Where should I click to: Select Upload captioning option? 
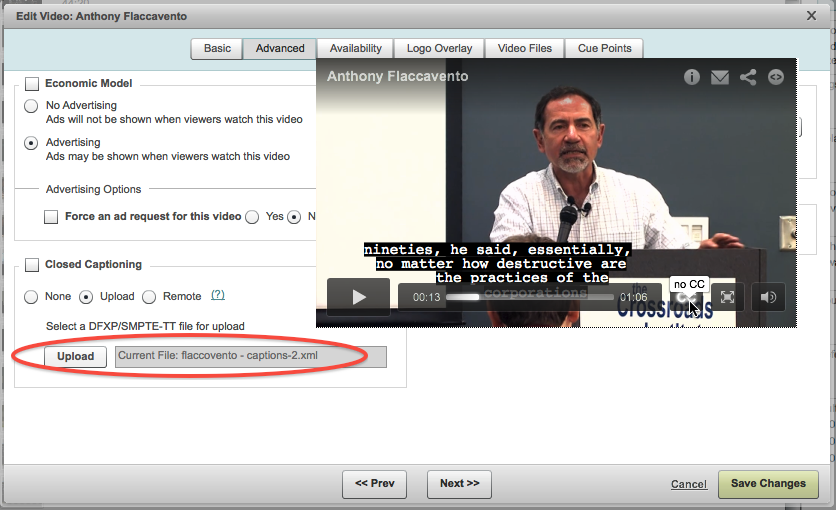point(86,297)
